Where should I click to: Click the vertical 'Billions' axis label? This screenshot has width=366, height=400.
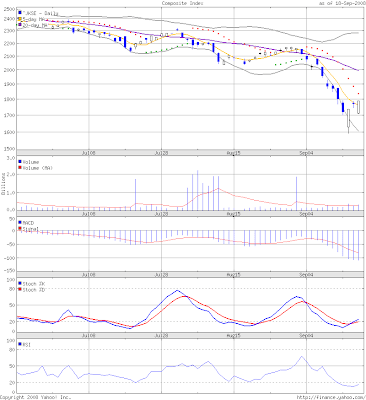(3, 184)
